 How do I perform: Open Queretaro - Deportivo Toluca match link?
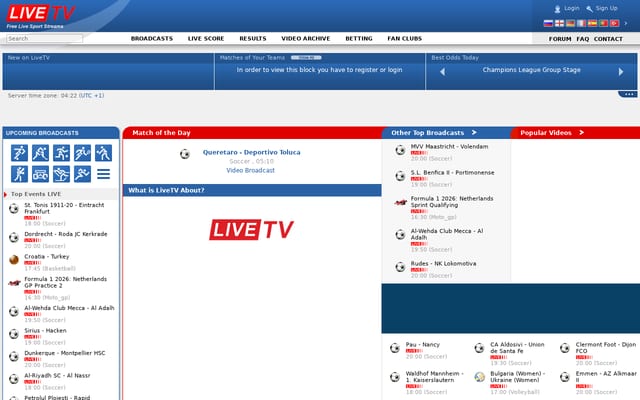coord(251,152)
